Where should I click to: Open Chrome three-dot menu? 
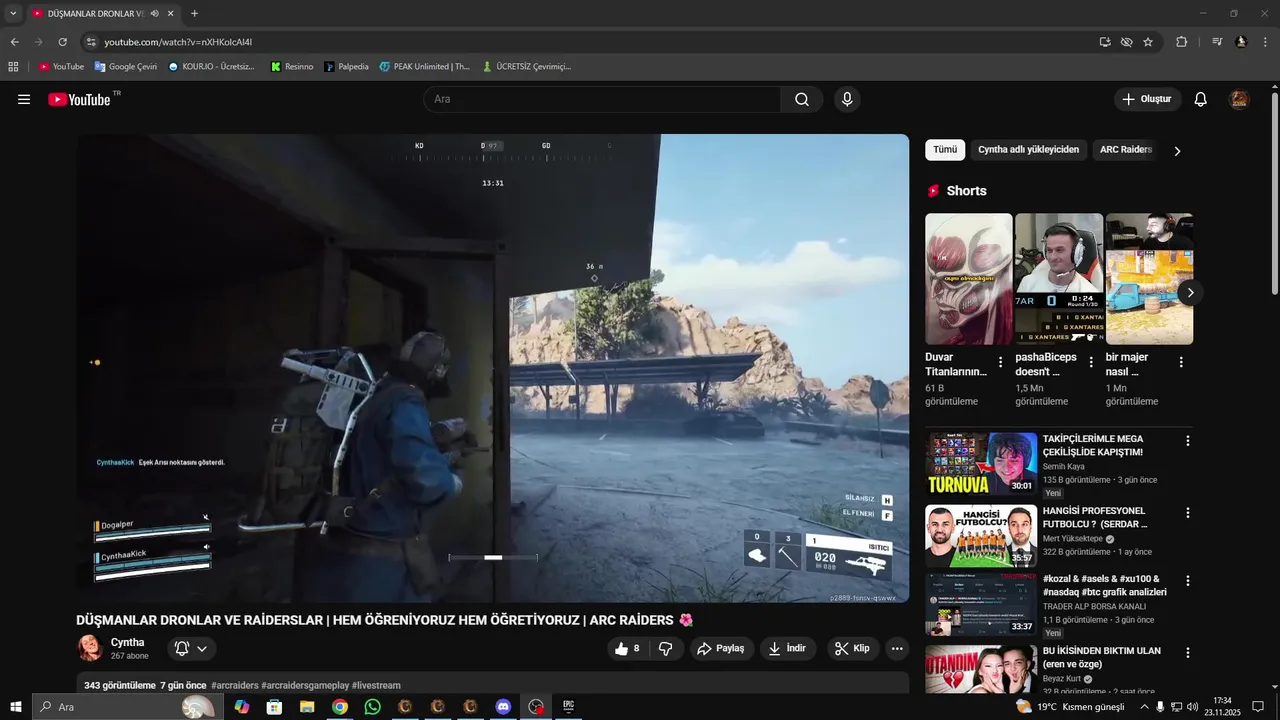tap(1265, 42)
